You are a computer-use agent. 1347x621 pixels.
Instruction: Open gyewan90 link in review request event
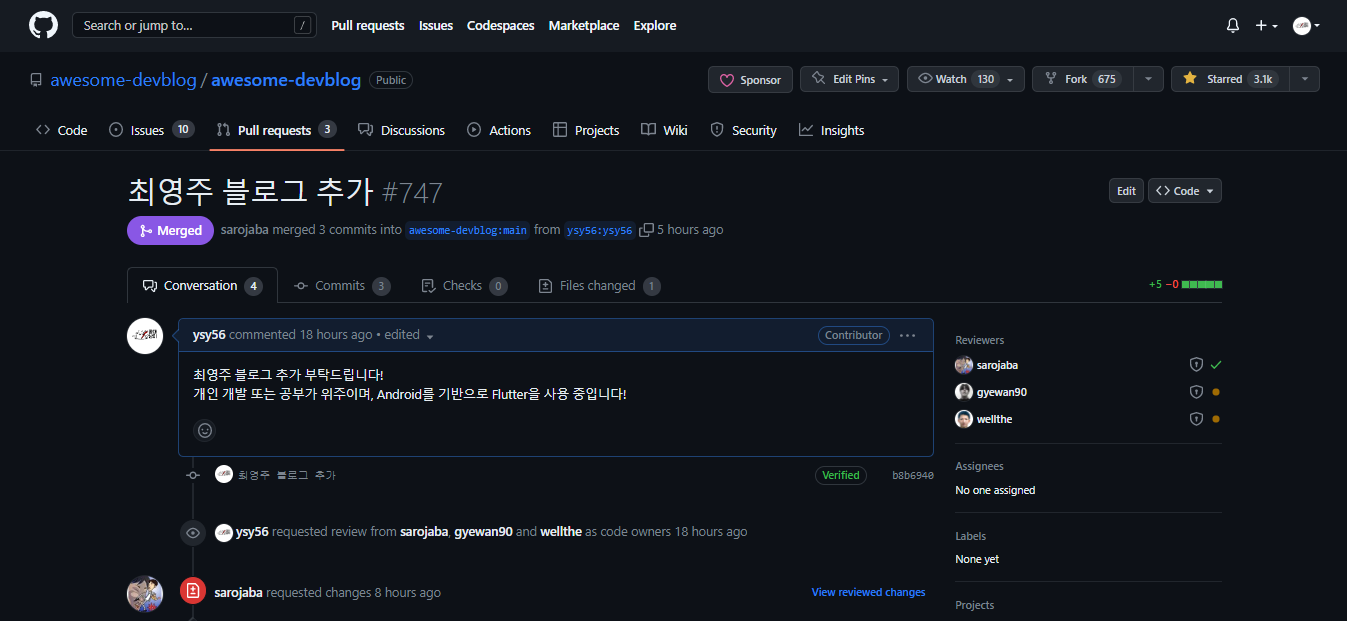[x=484, y=532]
